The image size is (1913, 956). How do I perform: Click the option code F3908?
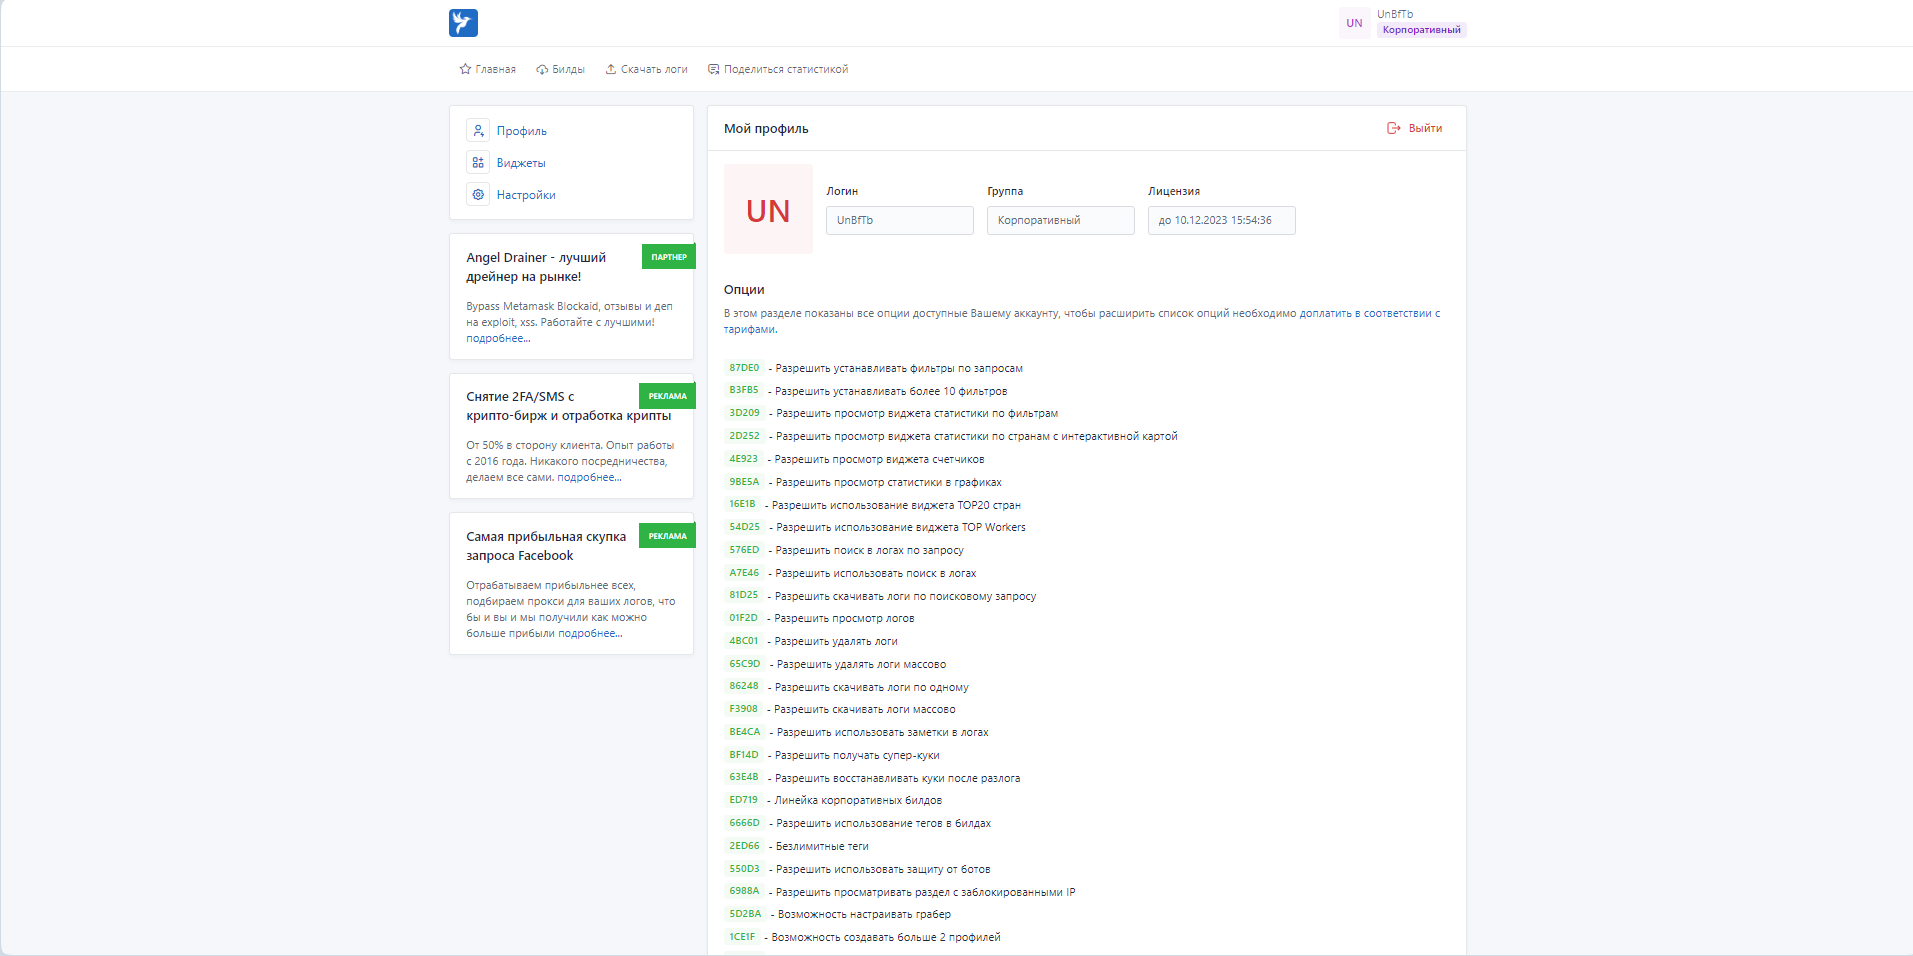pos(744,709)
